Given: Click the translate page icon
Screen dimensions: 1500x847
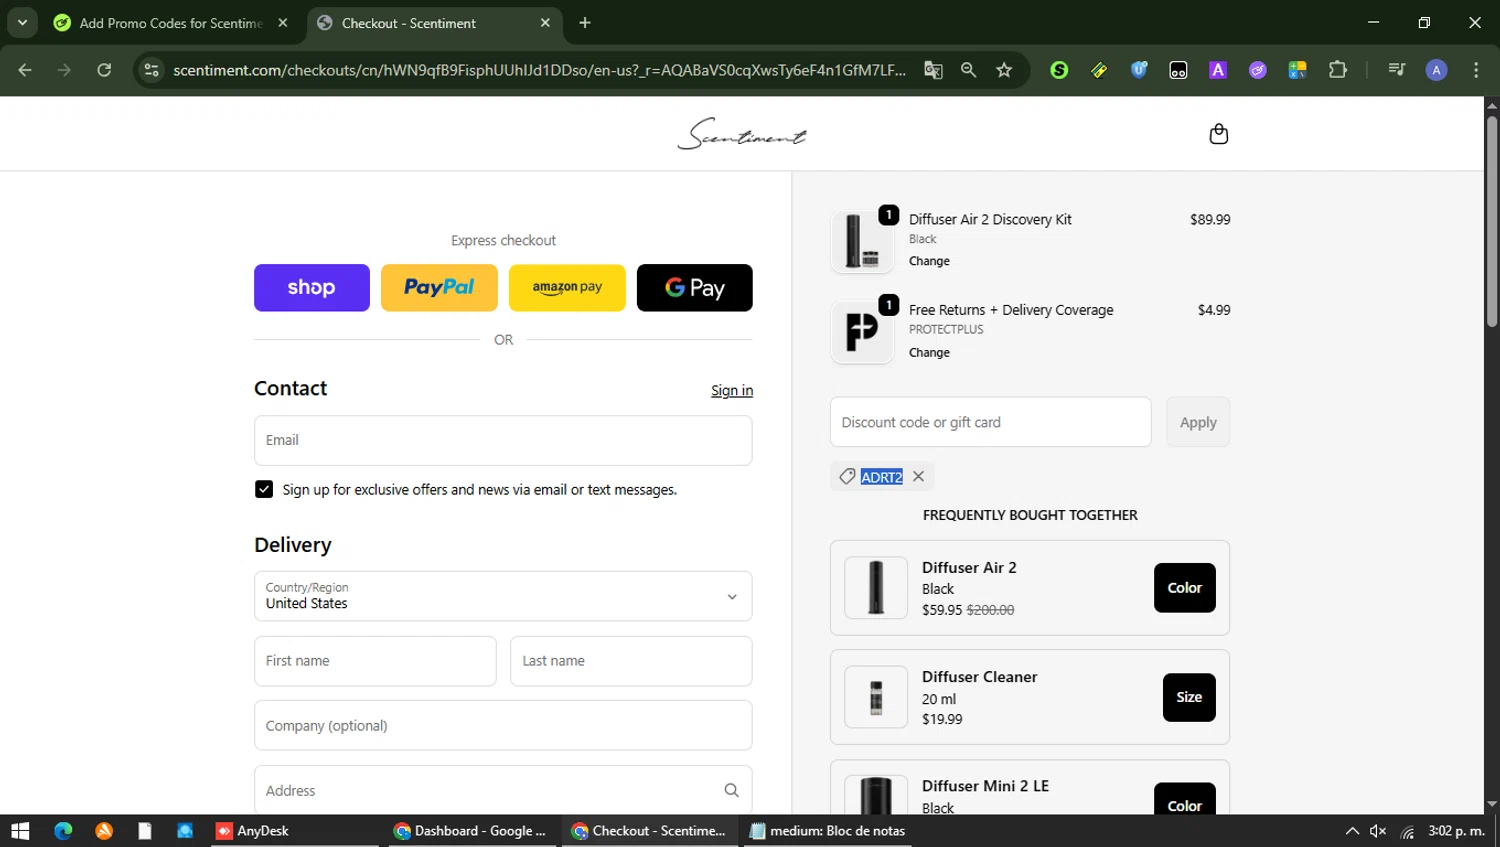Looking at the screenshot, I should pos(933,70).
